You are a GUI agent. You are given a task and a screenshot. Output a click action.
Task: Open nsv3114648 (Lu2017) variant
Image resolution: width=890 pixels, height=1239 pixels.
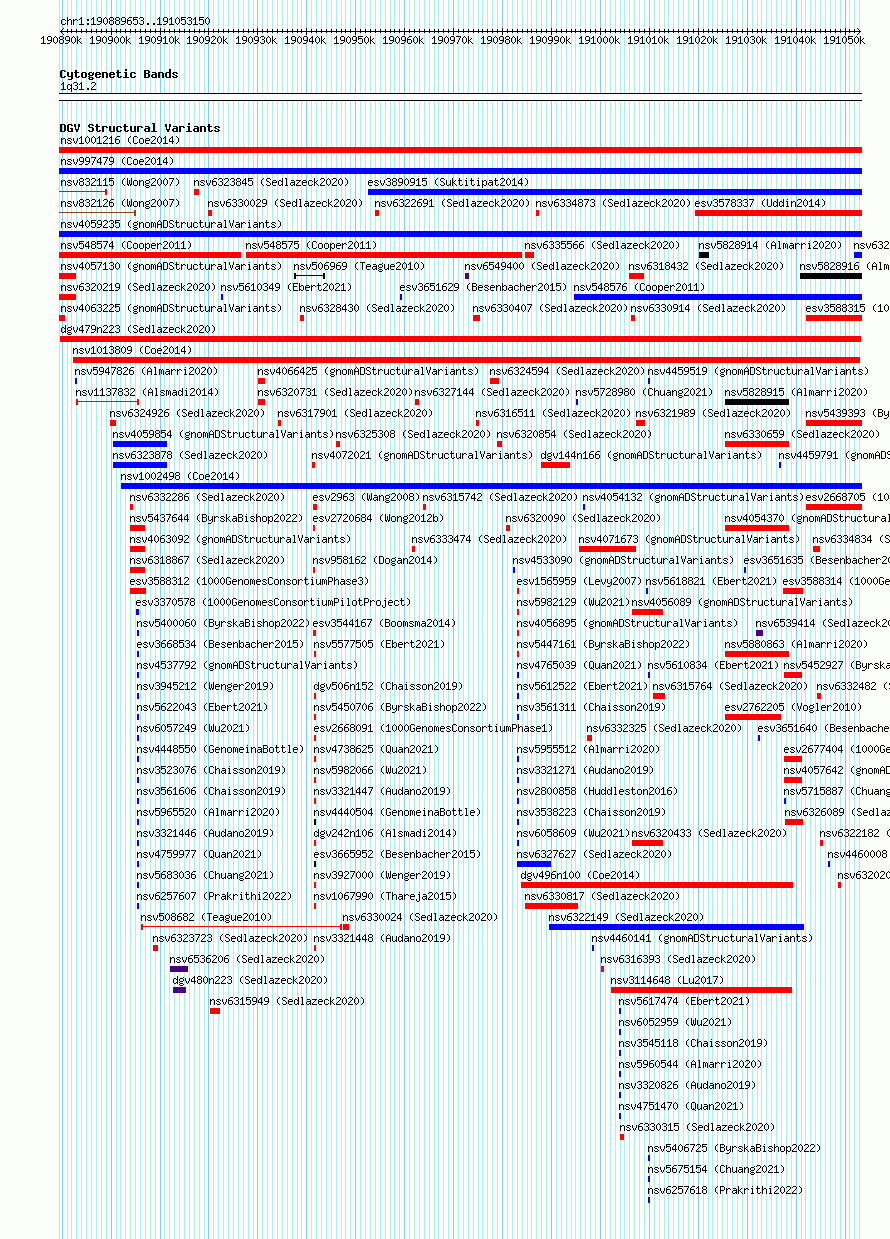667,980
